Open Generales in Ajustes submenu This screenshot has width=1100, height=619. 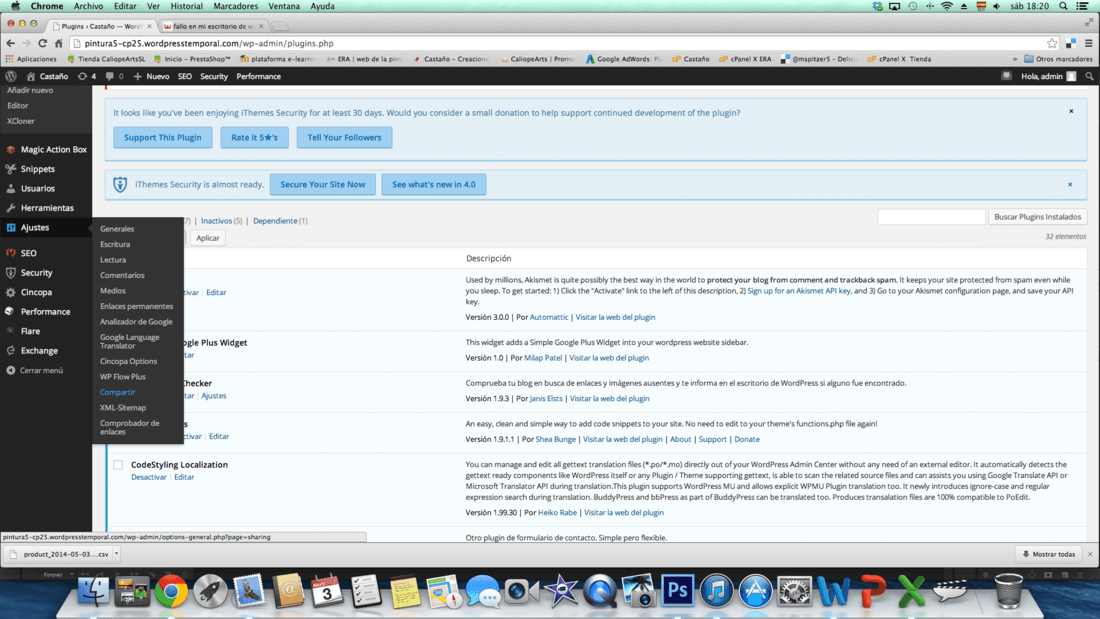(x=116, y=229)
